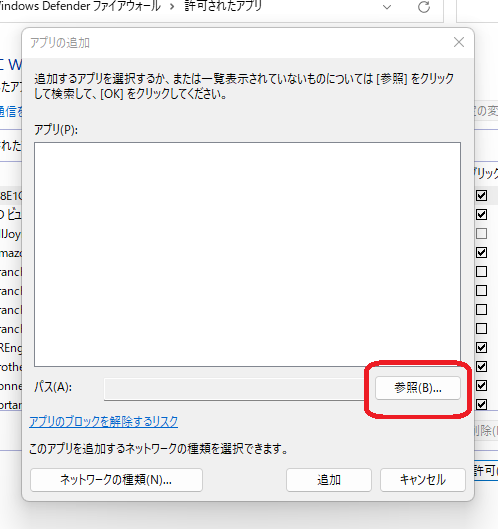
Task: Open ネットワークの種類(N)... settings
Action: pyautogui.click(x=116, y=479)
